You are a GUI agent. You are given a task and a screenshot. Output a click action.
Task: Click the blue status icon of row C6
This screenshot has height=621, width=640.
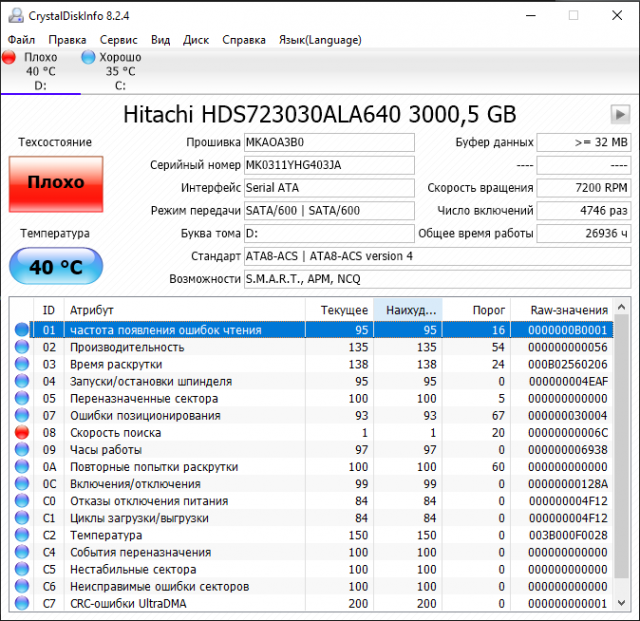point(22,587)
